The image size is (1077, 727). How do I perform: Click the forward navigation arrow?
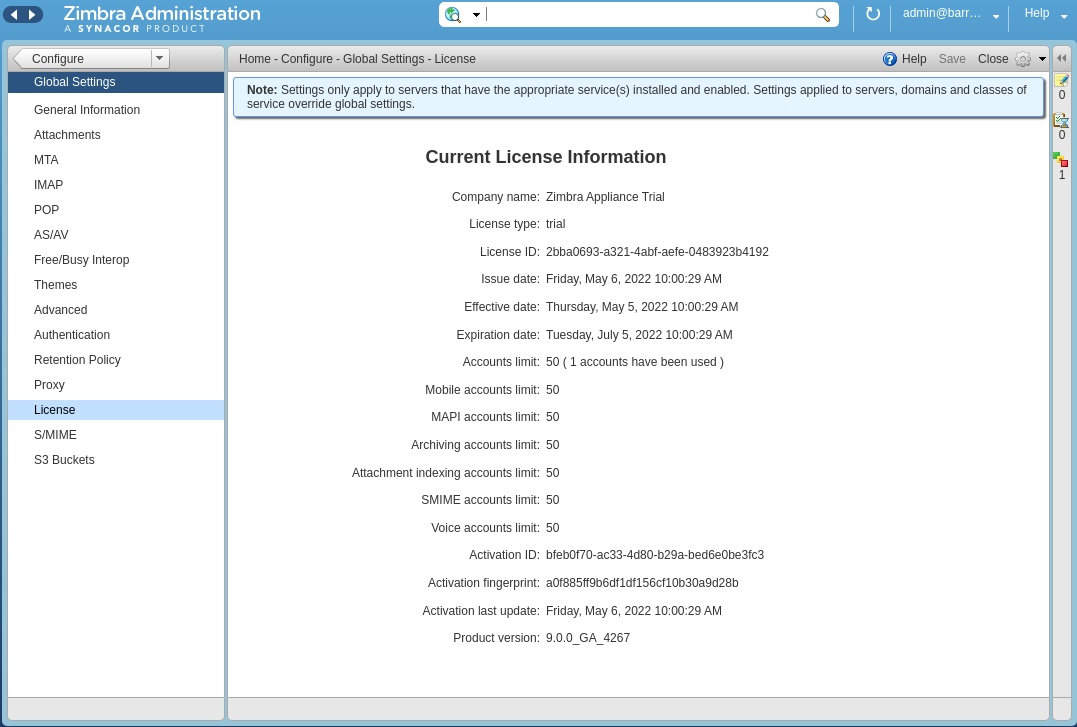tap(32, 14)
